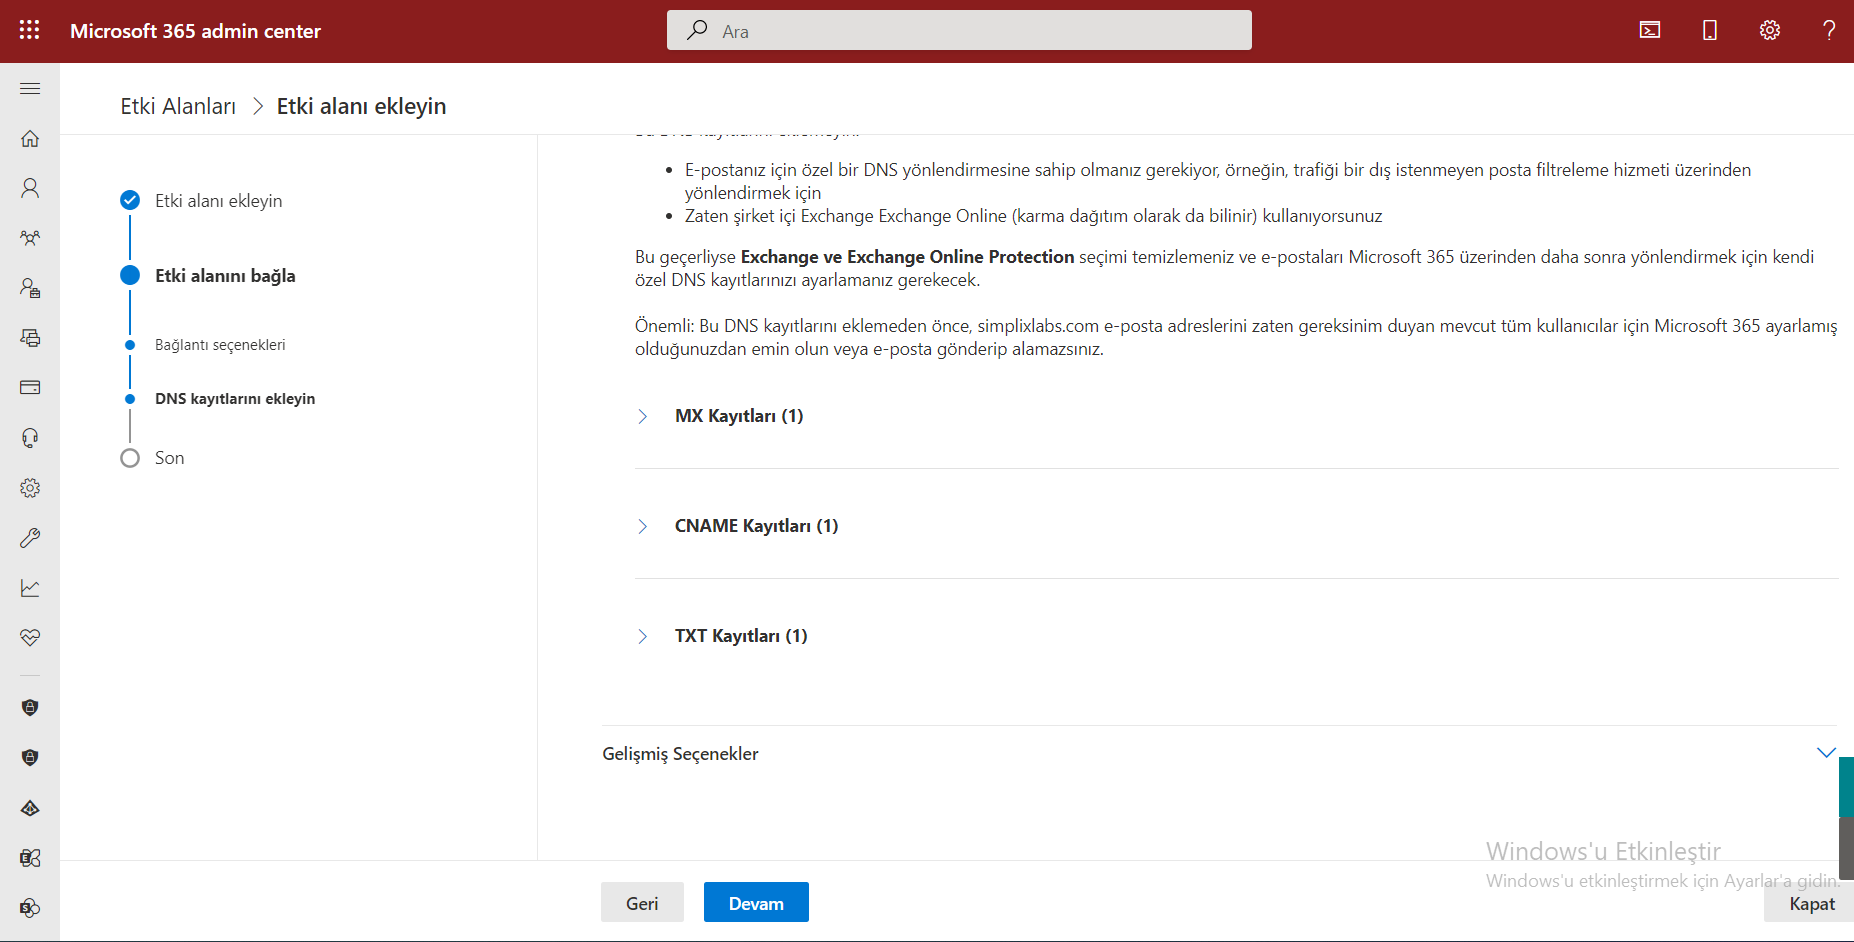This screenshot has height=942, width=1854.
Task: Open settings gear in top header
Action: coord(1770,30)
